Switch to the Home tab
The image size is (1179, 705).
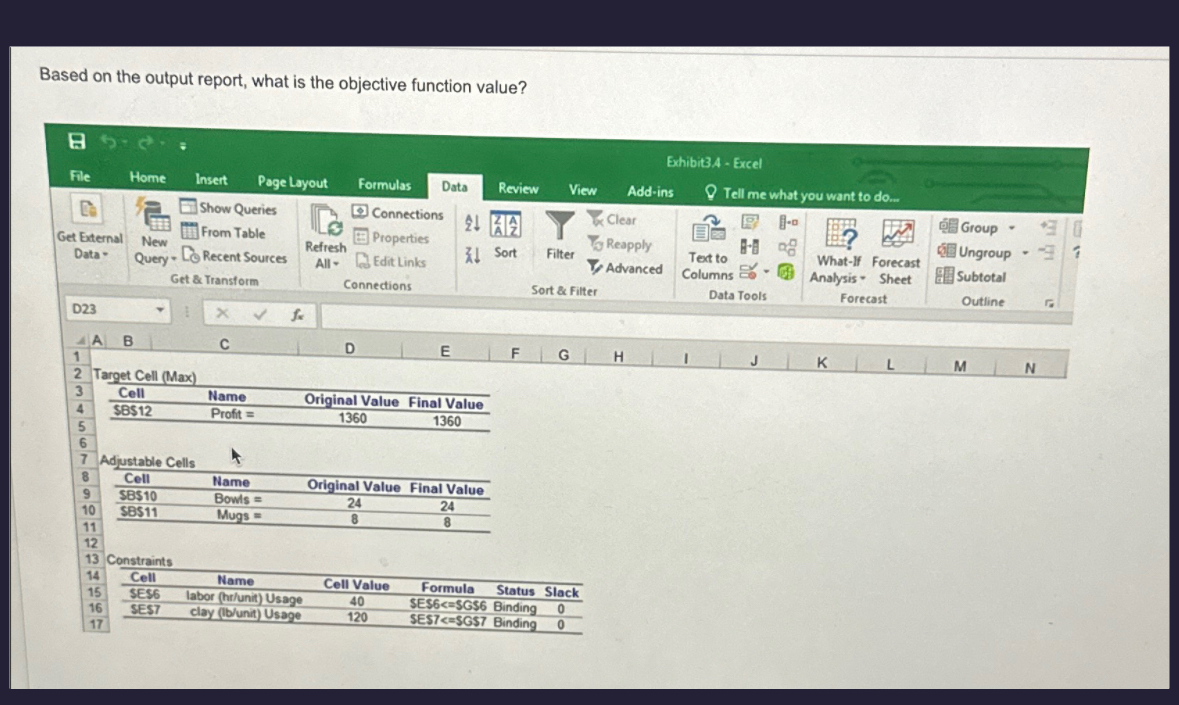147,177
